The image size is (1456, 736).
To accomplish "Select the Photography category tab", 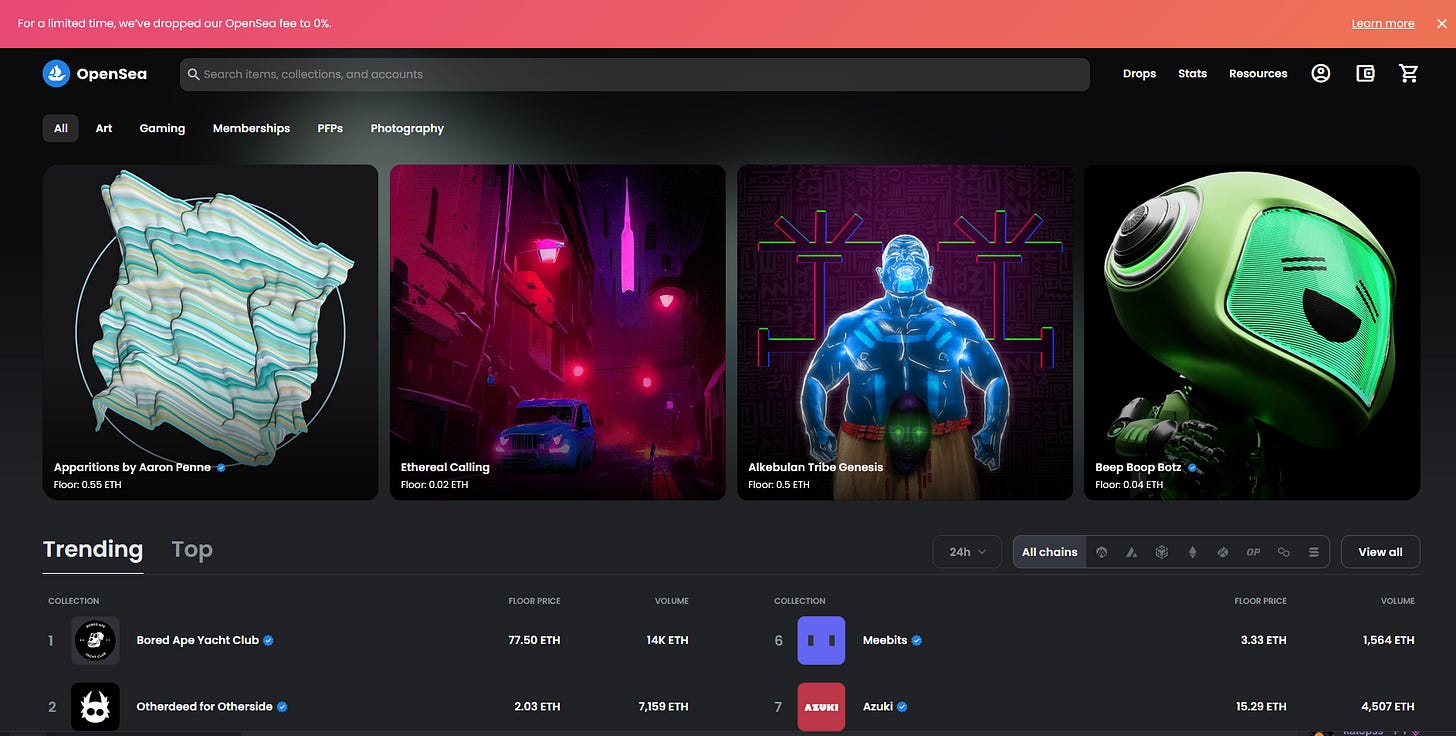I will pyautogui.click(x=407, y=128).
